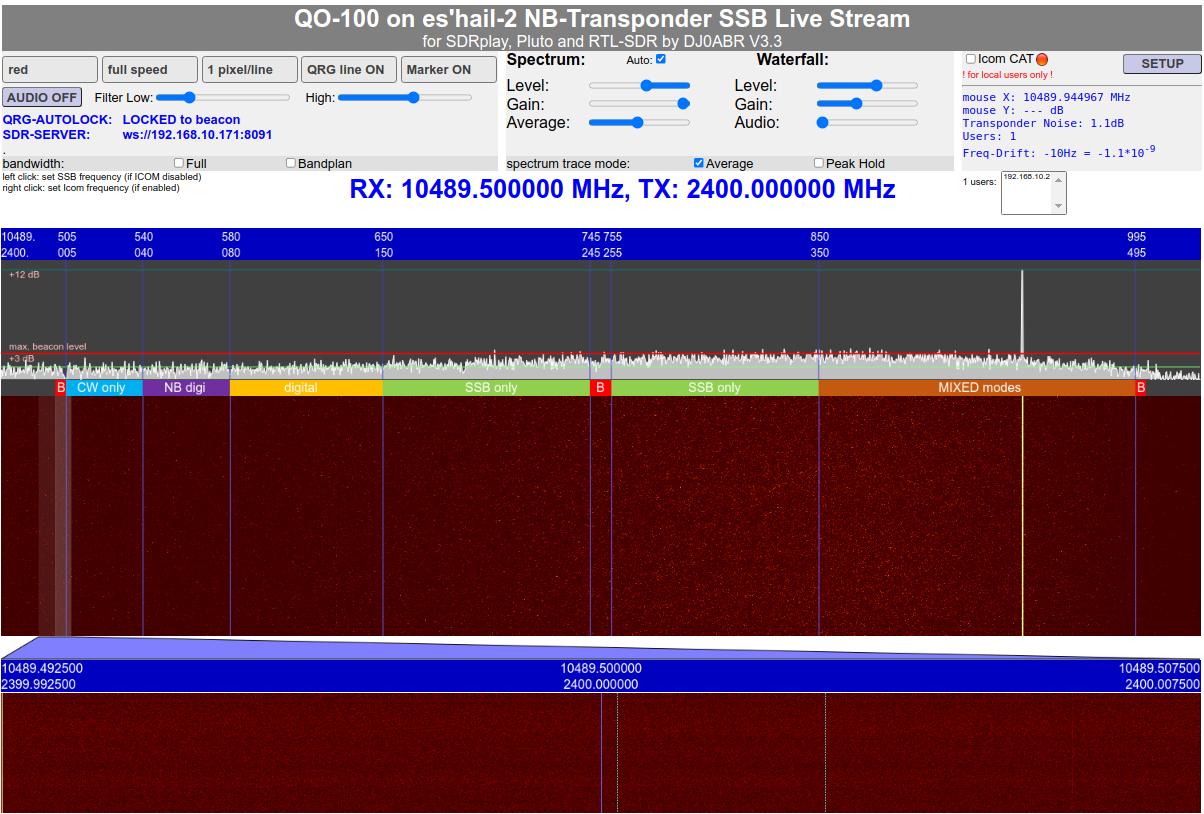Toggle the QRG line ON button
Image resolution: width=1204 pixels, height=814 pixels.
(347, 70)
